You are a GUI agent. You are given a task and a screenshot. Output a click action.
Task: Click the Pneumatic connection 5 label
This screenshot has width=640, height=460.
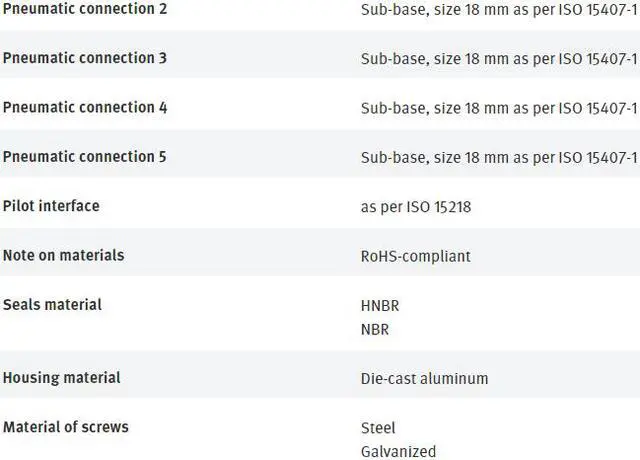85,157
